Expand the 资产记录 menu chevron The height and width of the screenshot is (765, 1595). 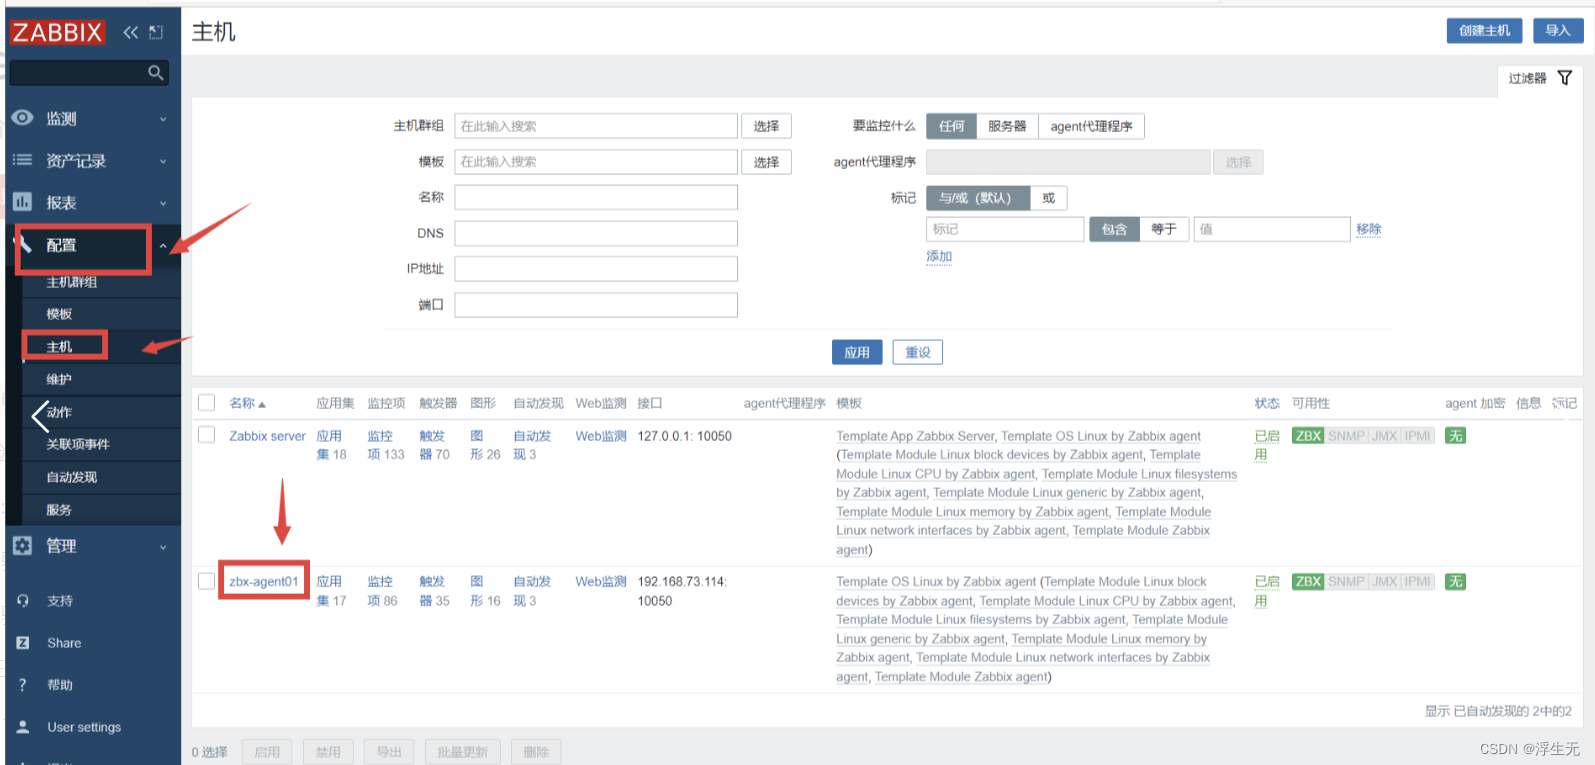pos(163,161)
